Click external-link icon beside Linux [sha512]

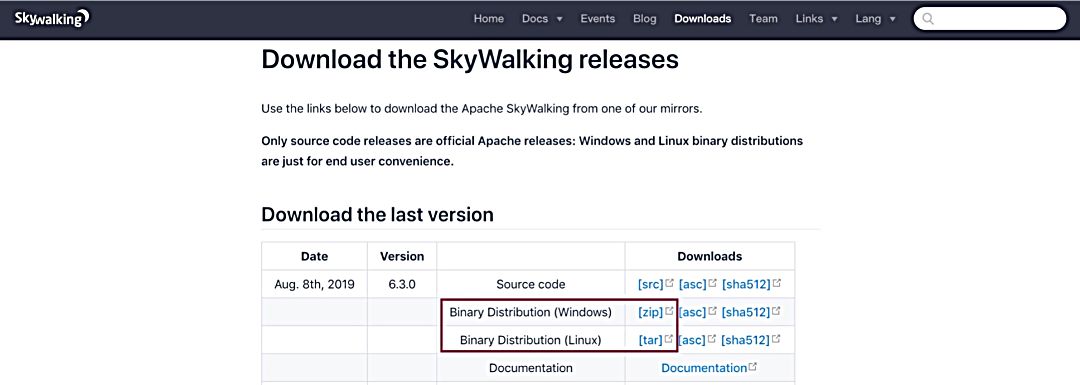point(776,338)
